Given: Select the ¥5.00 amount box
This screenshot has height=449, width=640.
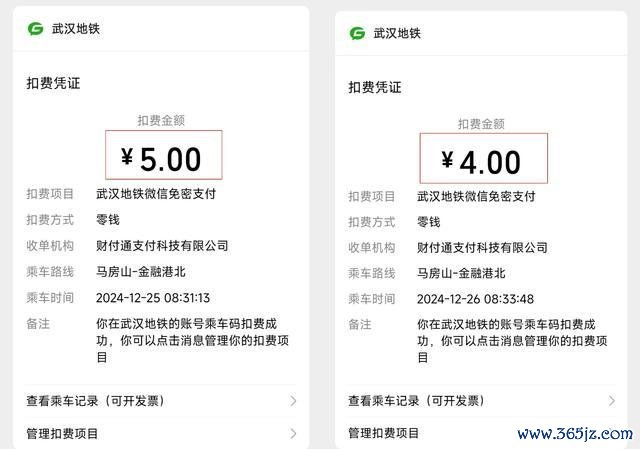Looking at the screenshot, I should (x=164, y=155).
